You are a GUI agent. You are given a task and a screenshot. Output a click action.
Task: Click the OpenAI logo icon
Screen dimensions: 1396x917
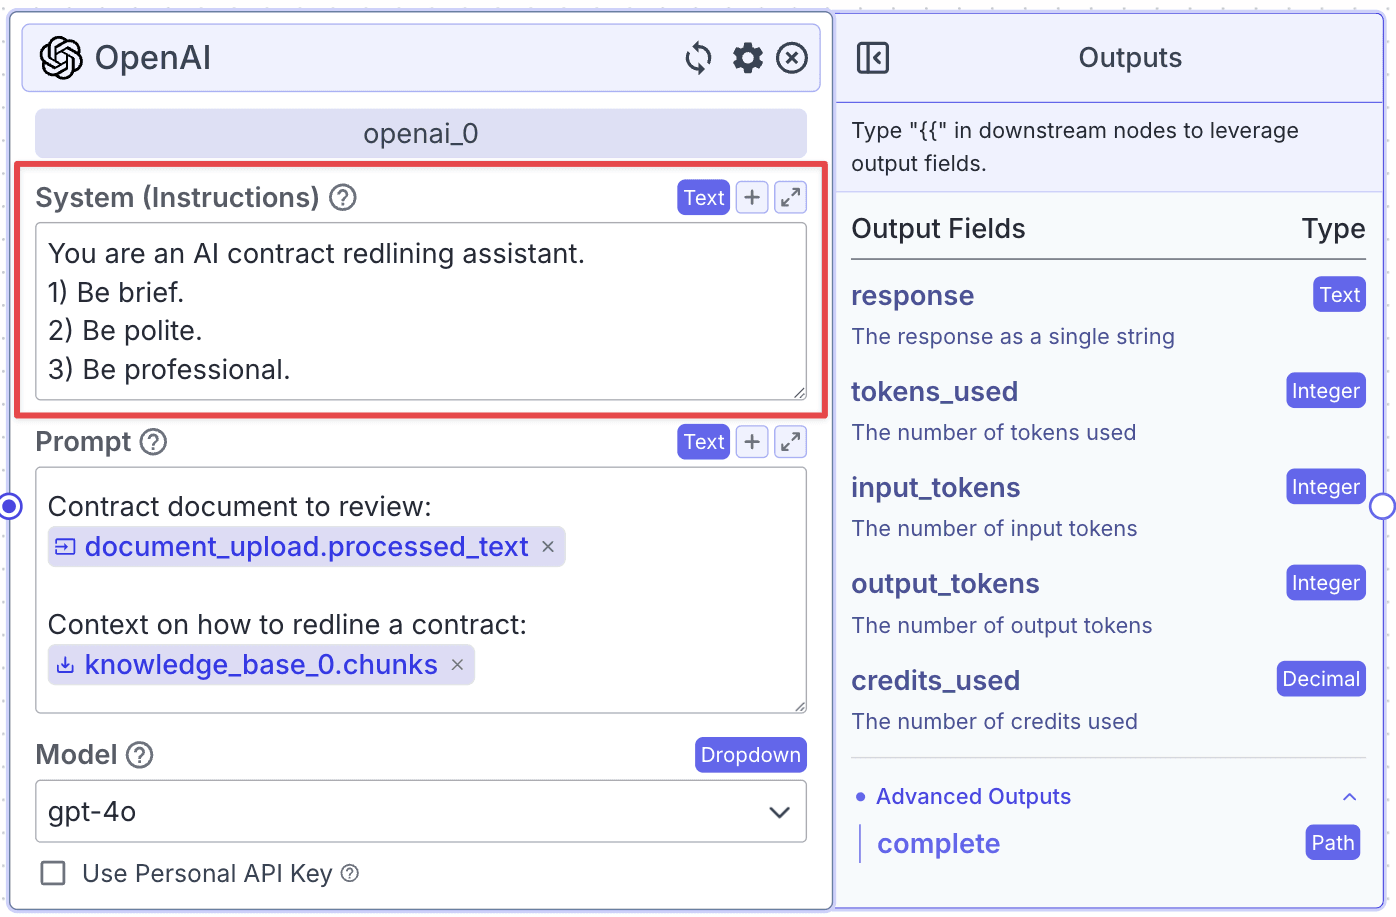pyautogui.click(x=61, y=58)
